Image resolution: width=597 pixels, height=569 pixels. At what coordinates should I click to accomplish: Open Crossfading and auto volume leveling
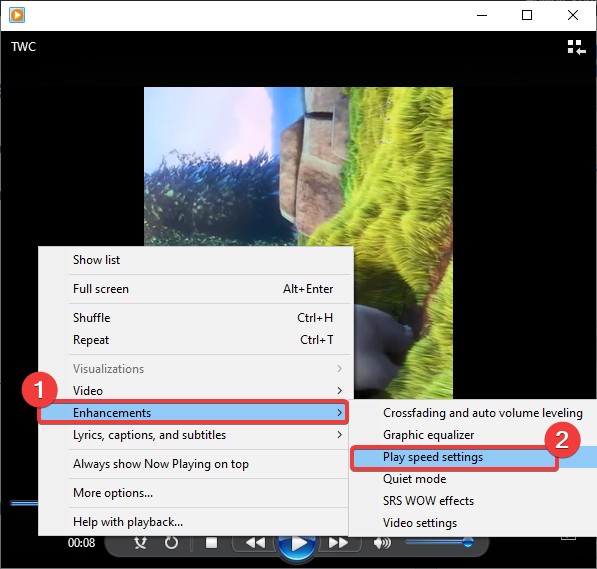click(473, 413)
